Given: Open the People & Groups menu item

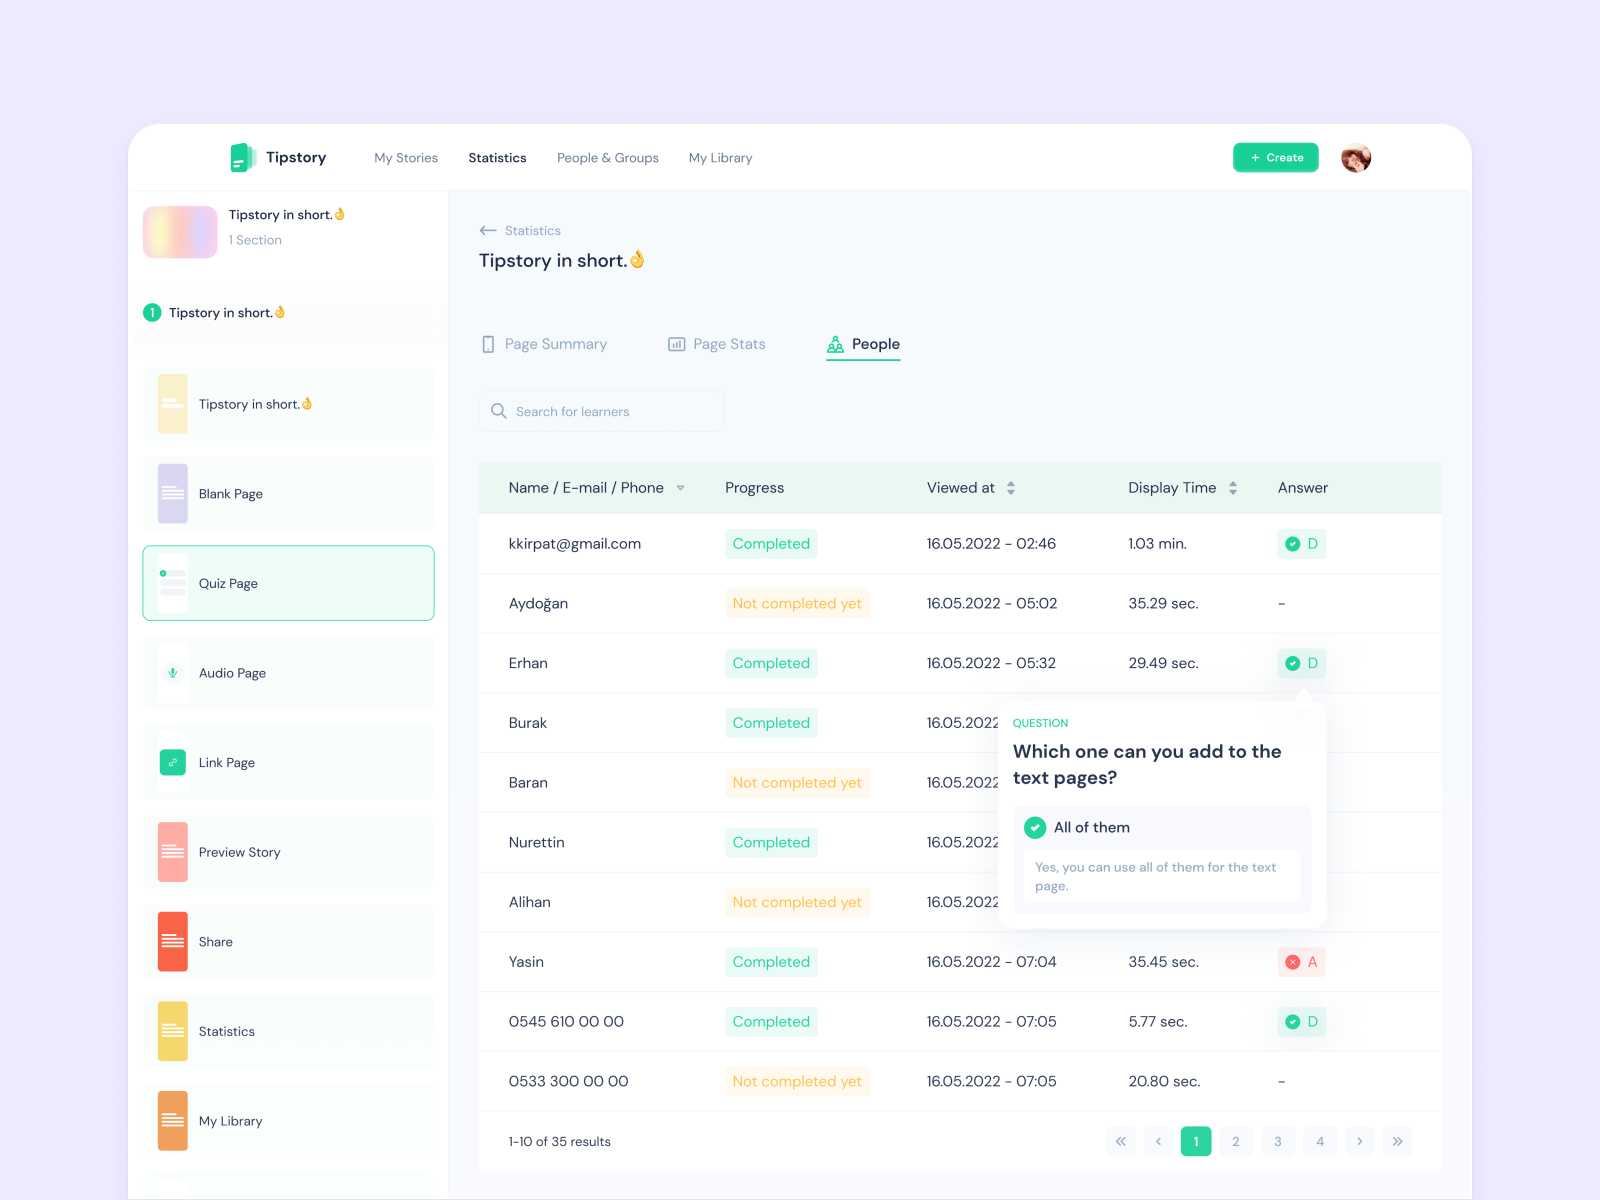Looking at the screenshot, I should 607,157.
